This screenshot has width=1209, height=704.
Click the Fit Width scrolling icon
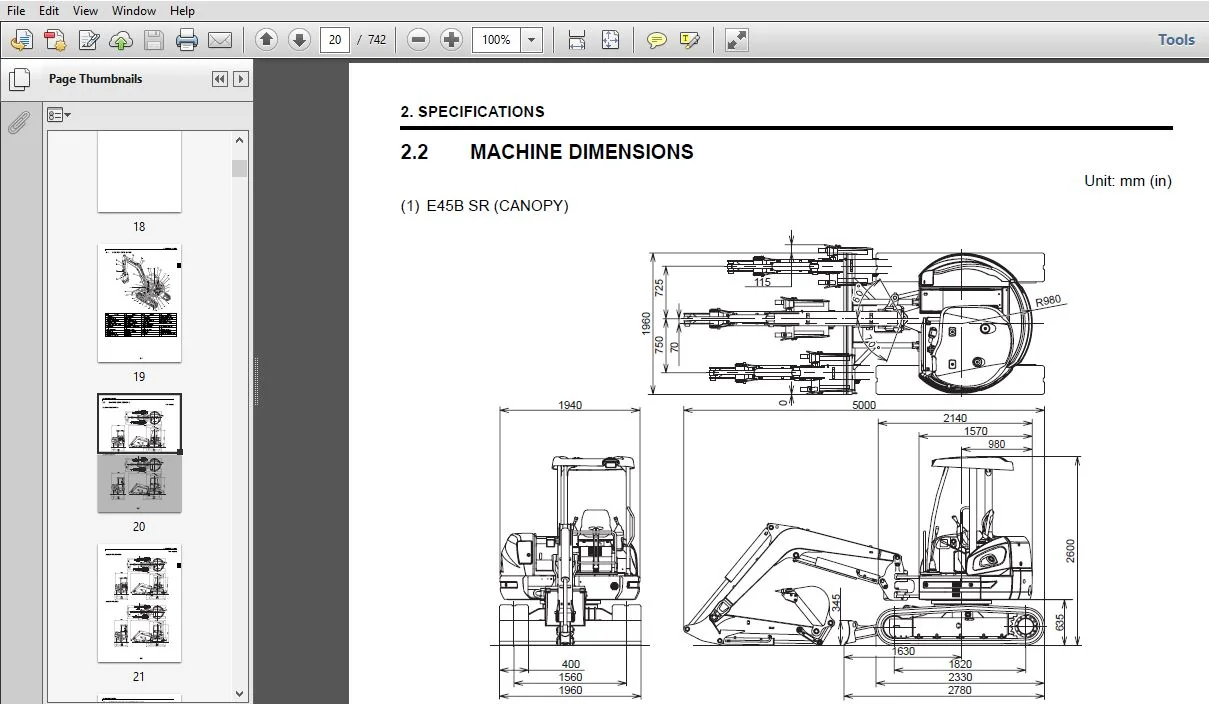pos(577,40)
